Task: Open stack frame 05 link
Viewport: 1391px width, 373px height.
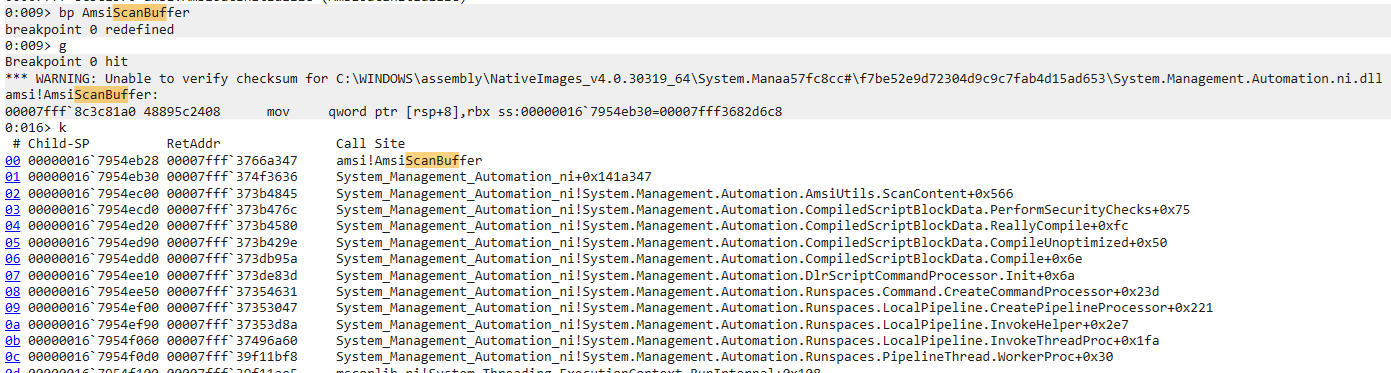Action: click(13, 242)
